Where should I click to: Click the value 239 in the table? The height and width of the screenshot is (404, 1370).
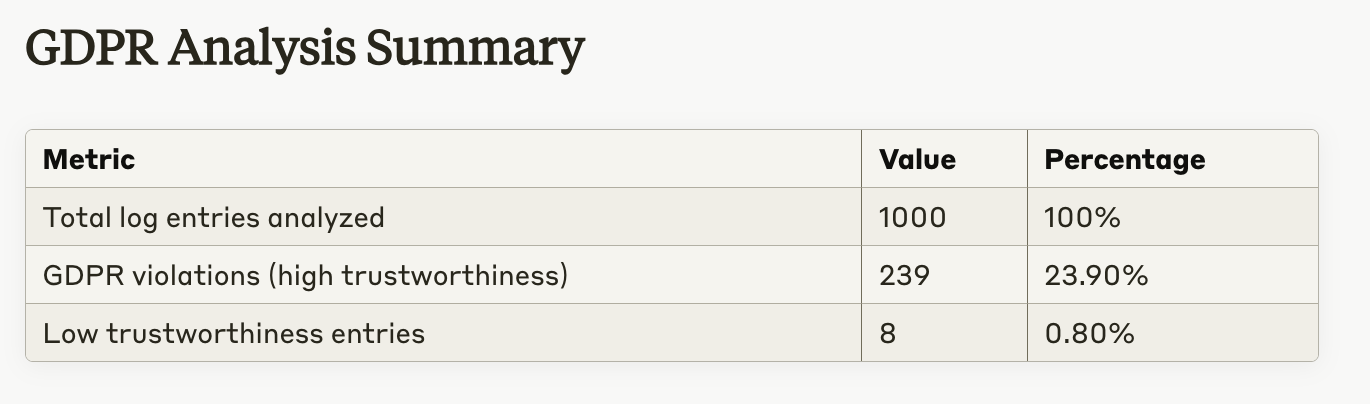click(904, 275)
